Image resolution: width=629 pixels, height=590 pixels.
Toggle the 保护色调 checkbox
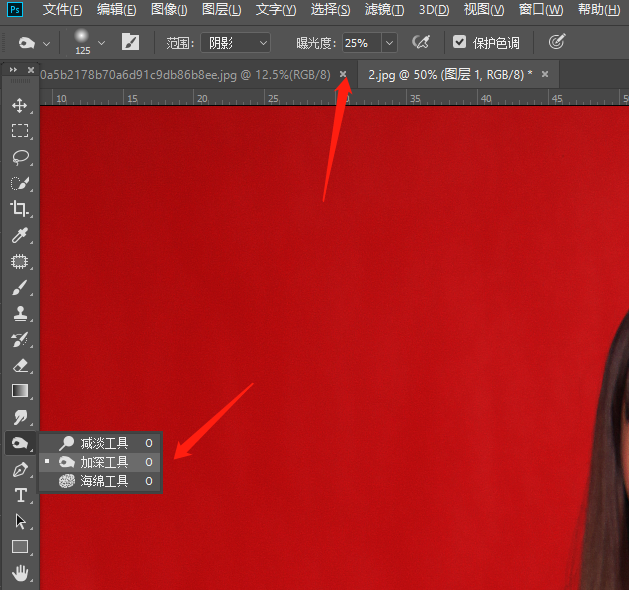[460, 43]
